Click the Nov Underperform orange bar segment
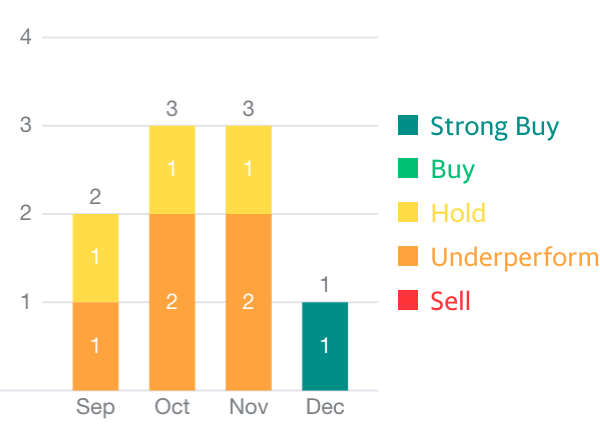This screenshot has width=600, height=432. (x=248, y=302)
